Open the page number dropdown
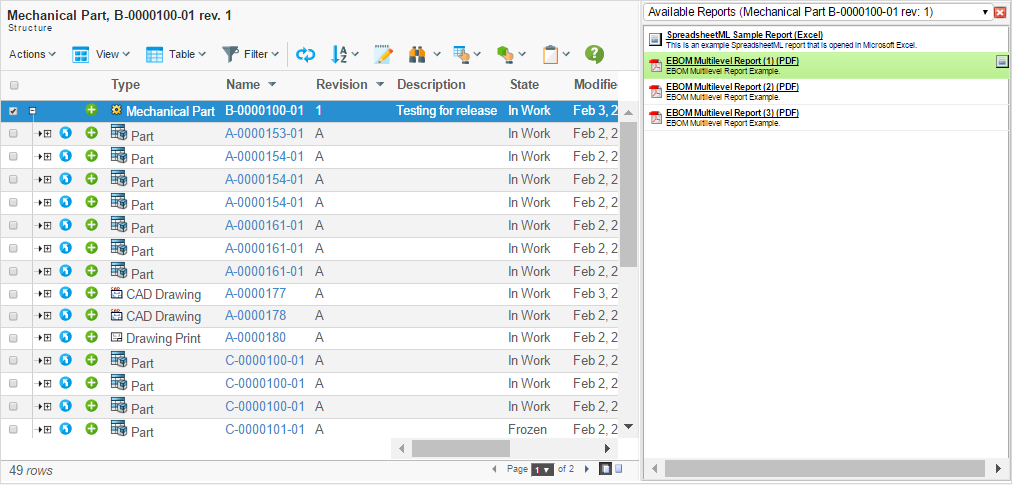 542,469
